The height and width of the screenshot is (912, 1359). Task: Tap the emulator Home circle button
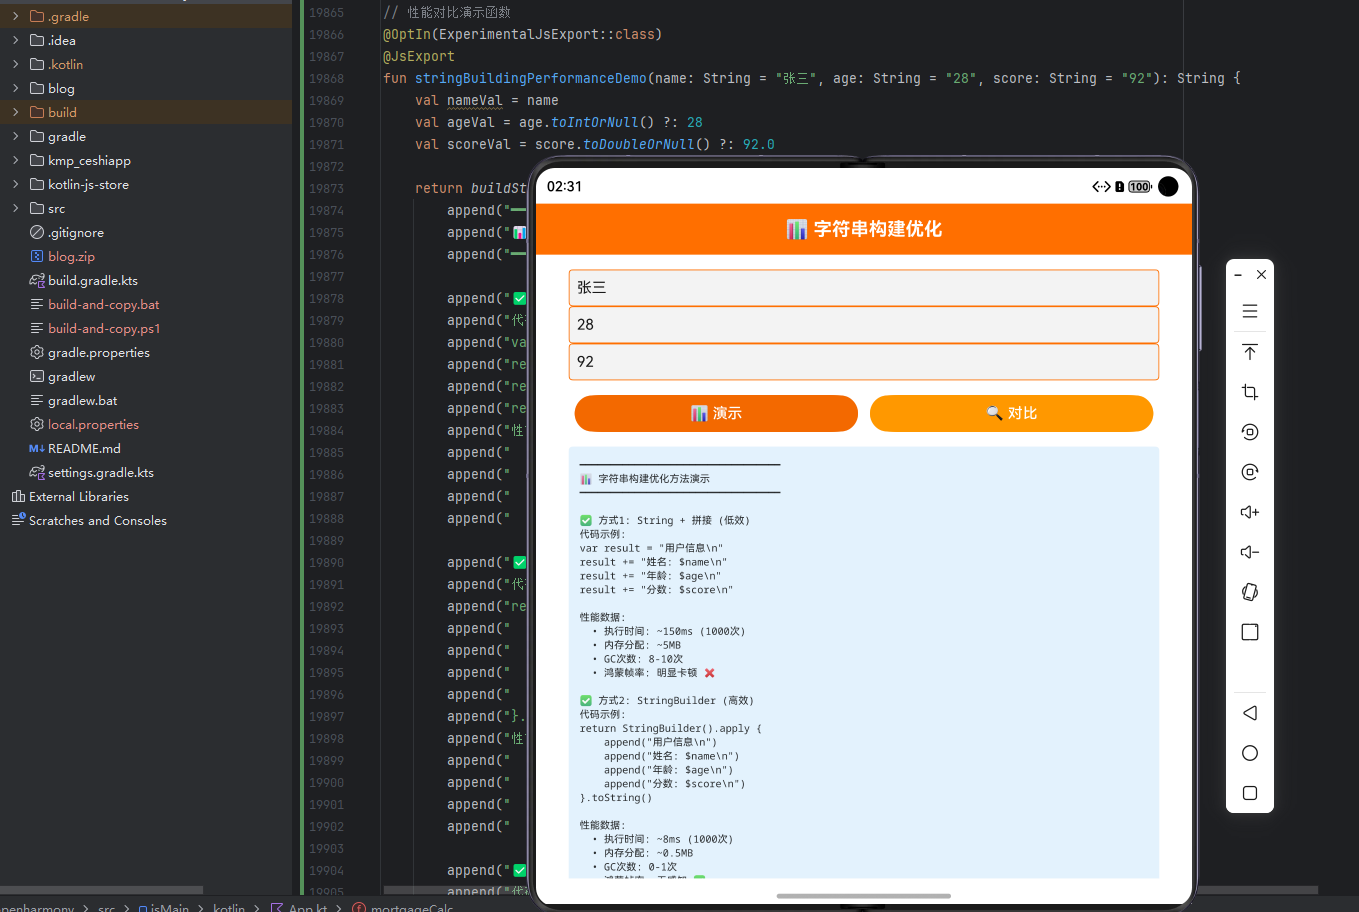coord(1250,753)
